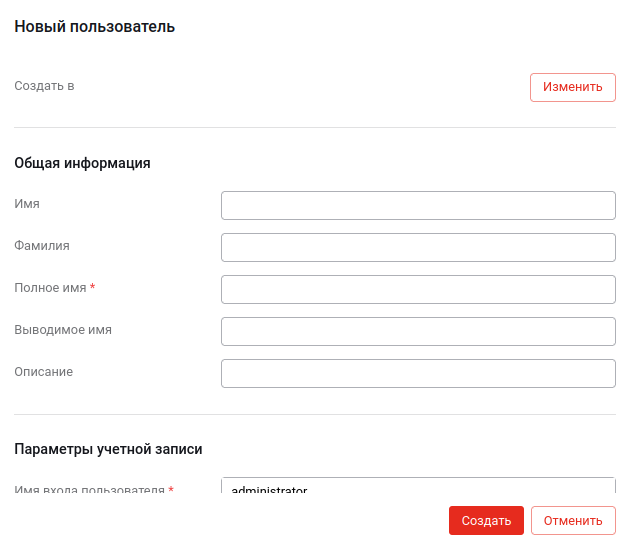This screenshot has height=547, width=632.
Task: Click the red asterisk beside Полное имя
Action: pos(93,288)
